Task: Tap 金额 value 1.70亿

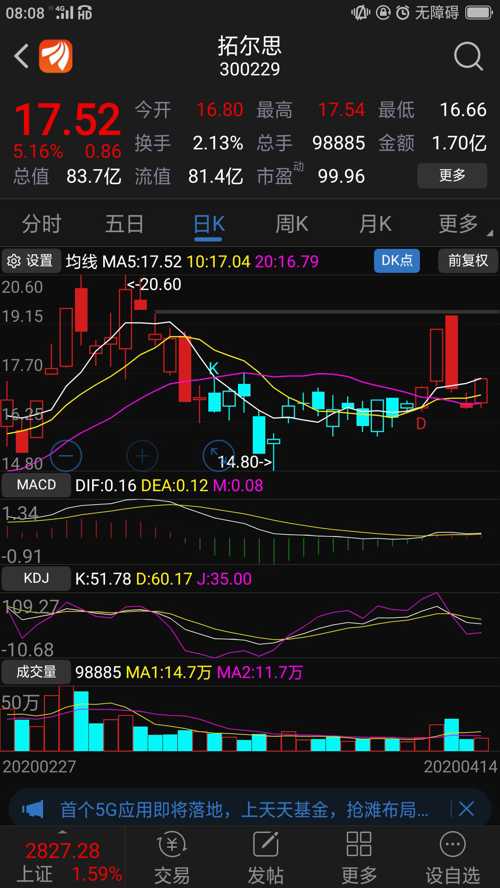Action: tap(459, 143)
